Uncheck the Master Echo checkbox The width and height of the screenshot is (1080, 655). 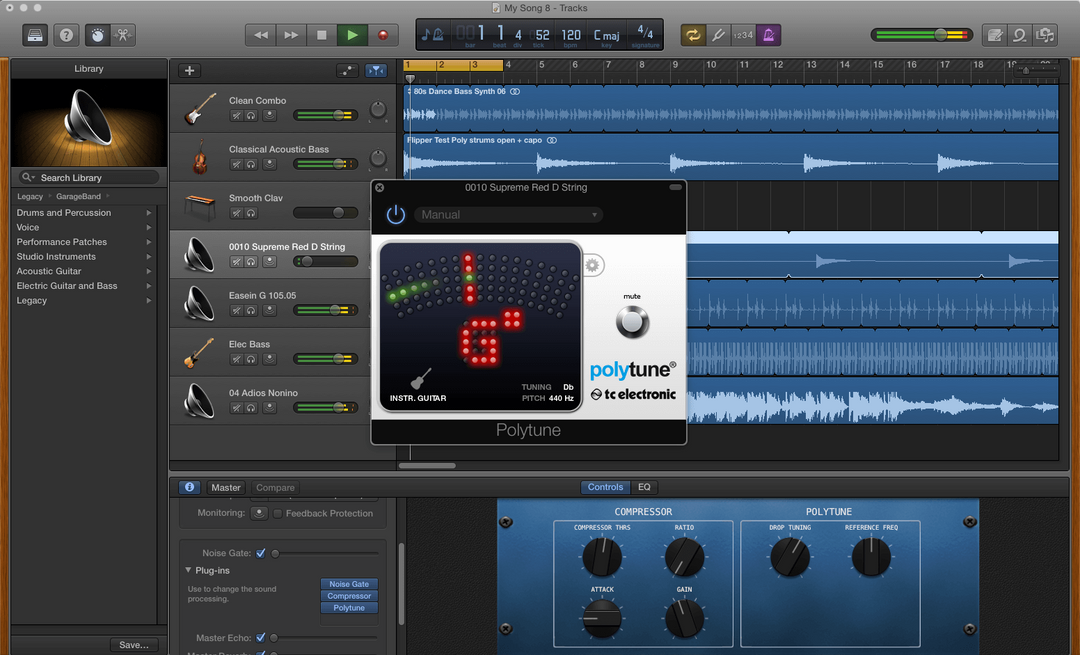[x=260, y=638]
